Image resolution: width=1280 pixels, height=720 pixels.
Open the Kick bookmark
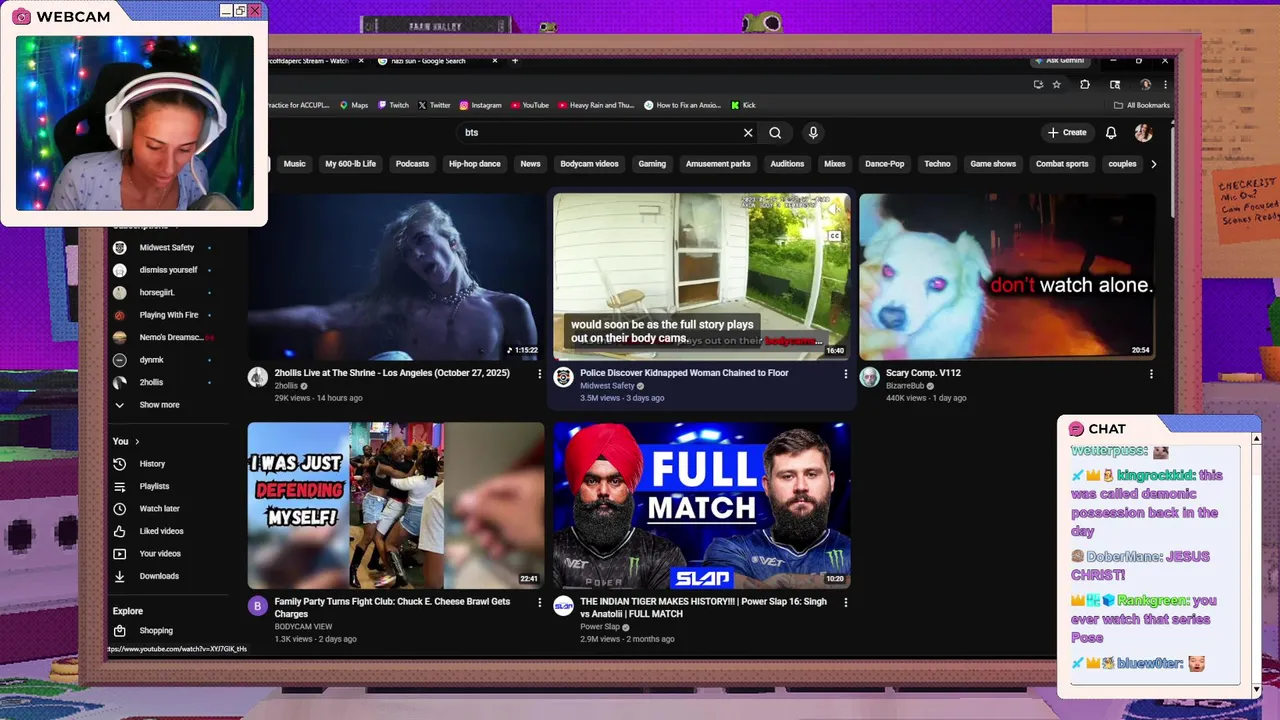point(743,105)
